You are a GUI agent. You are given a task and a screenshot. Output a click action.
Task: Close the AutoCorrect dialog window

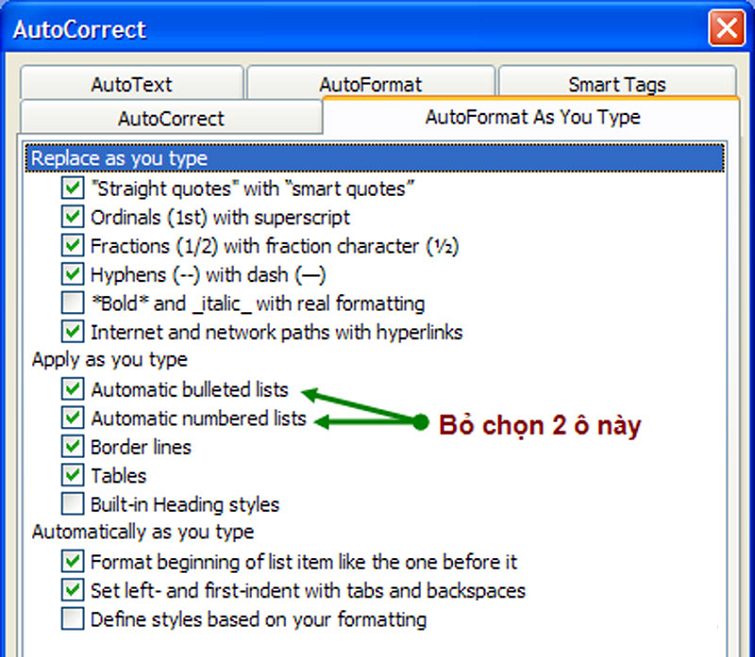726,29
